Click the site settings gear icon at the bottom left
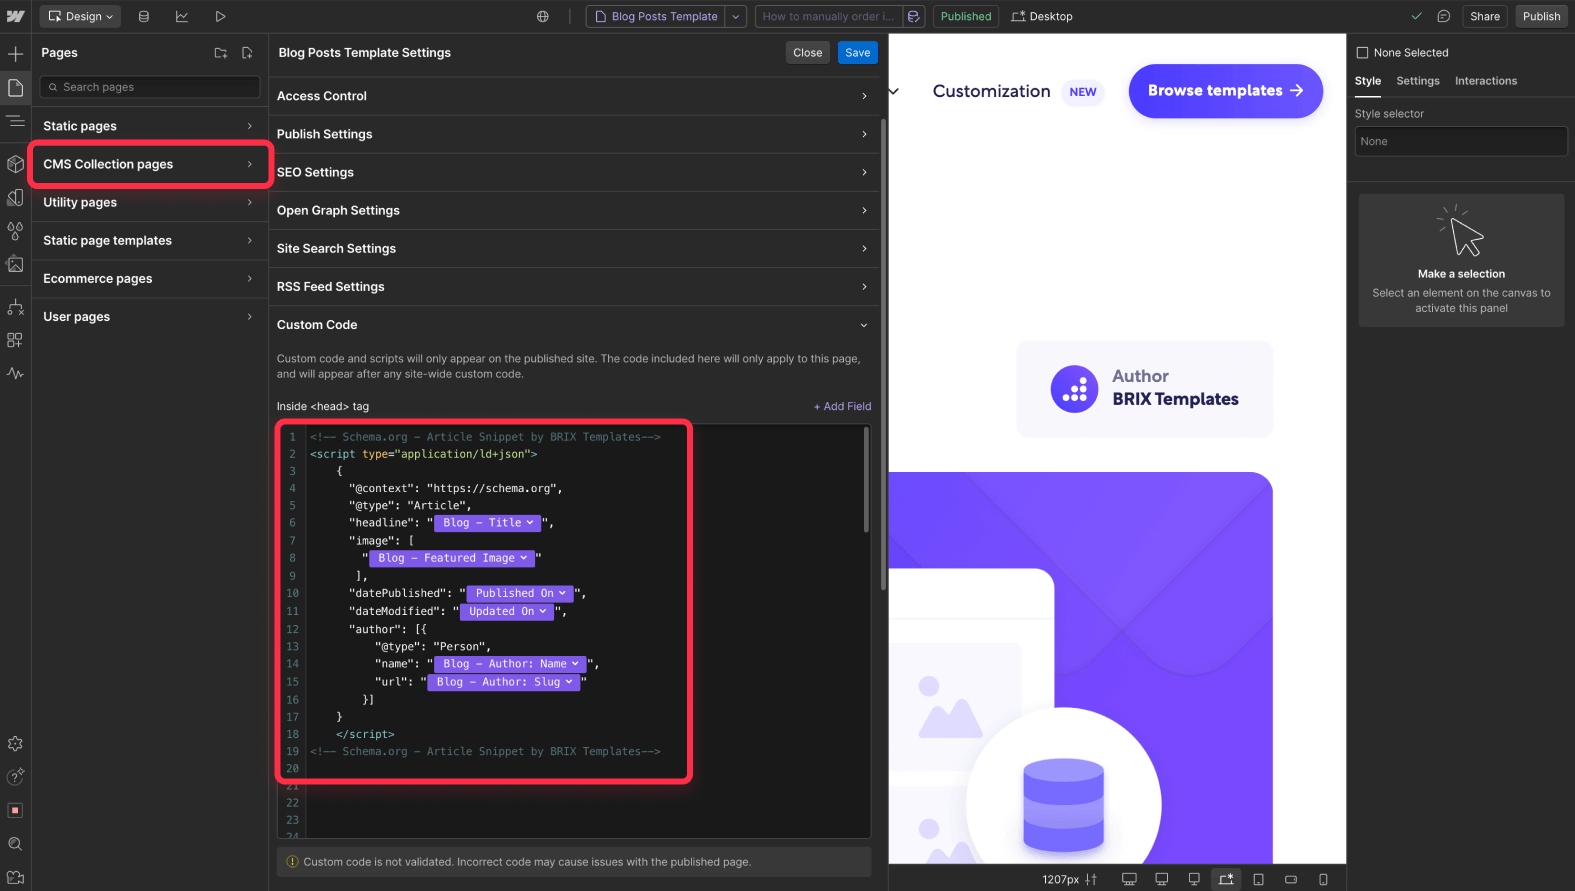 pyautogui.click(x=15, y=744)
